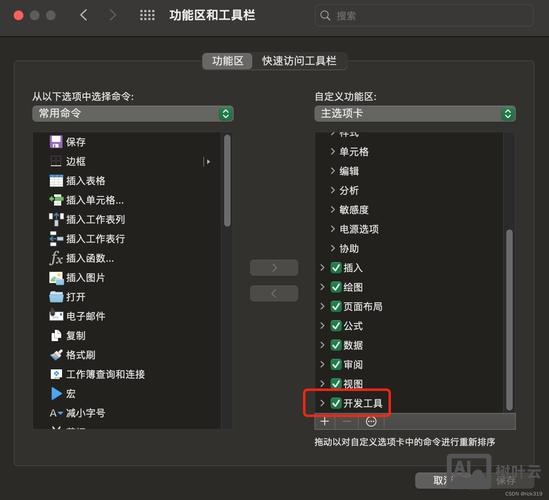
Task: Uncheck the Insert (插入) tab checkbox
Action: click(x=336, y=268)
